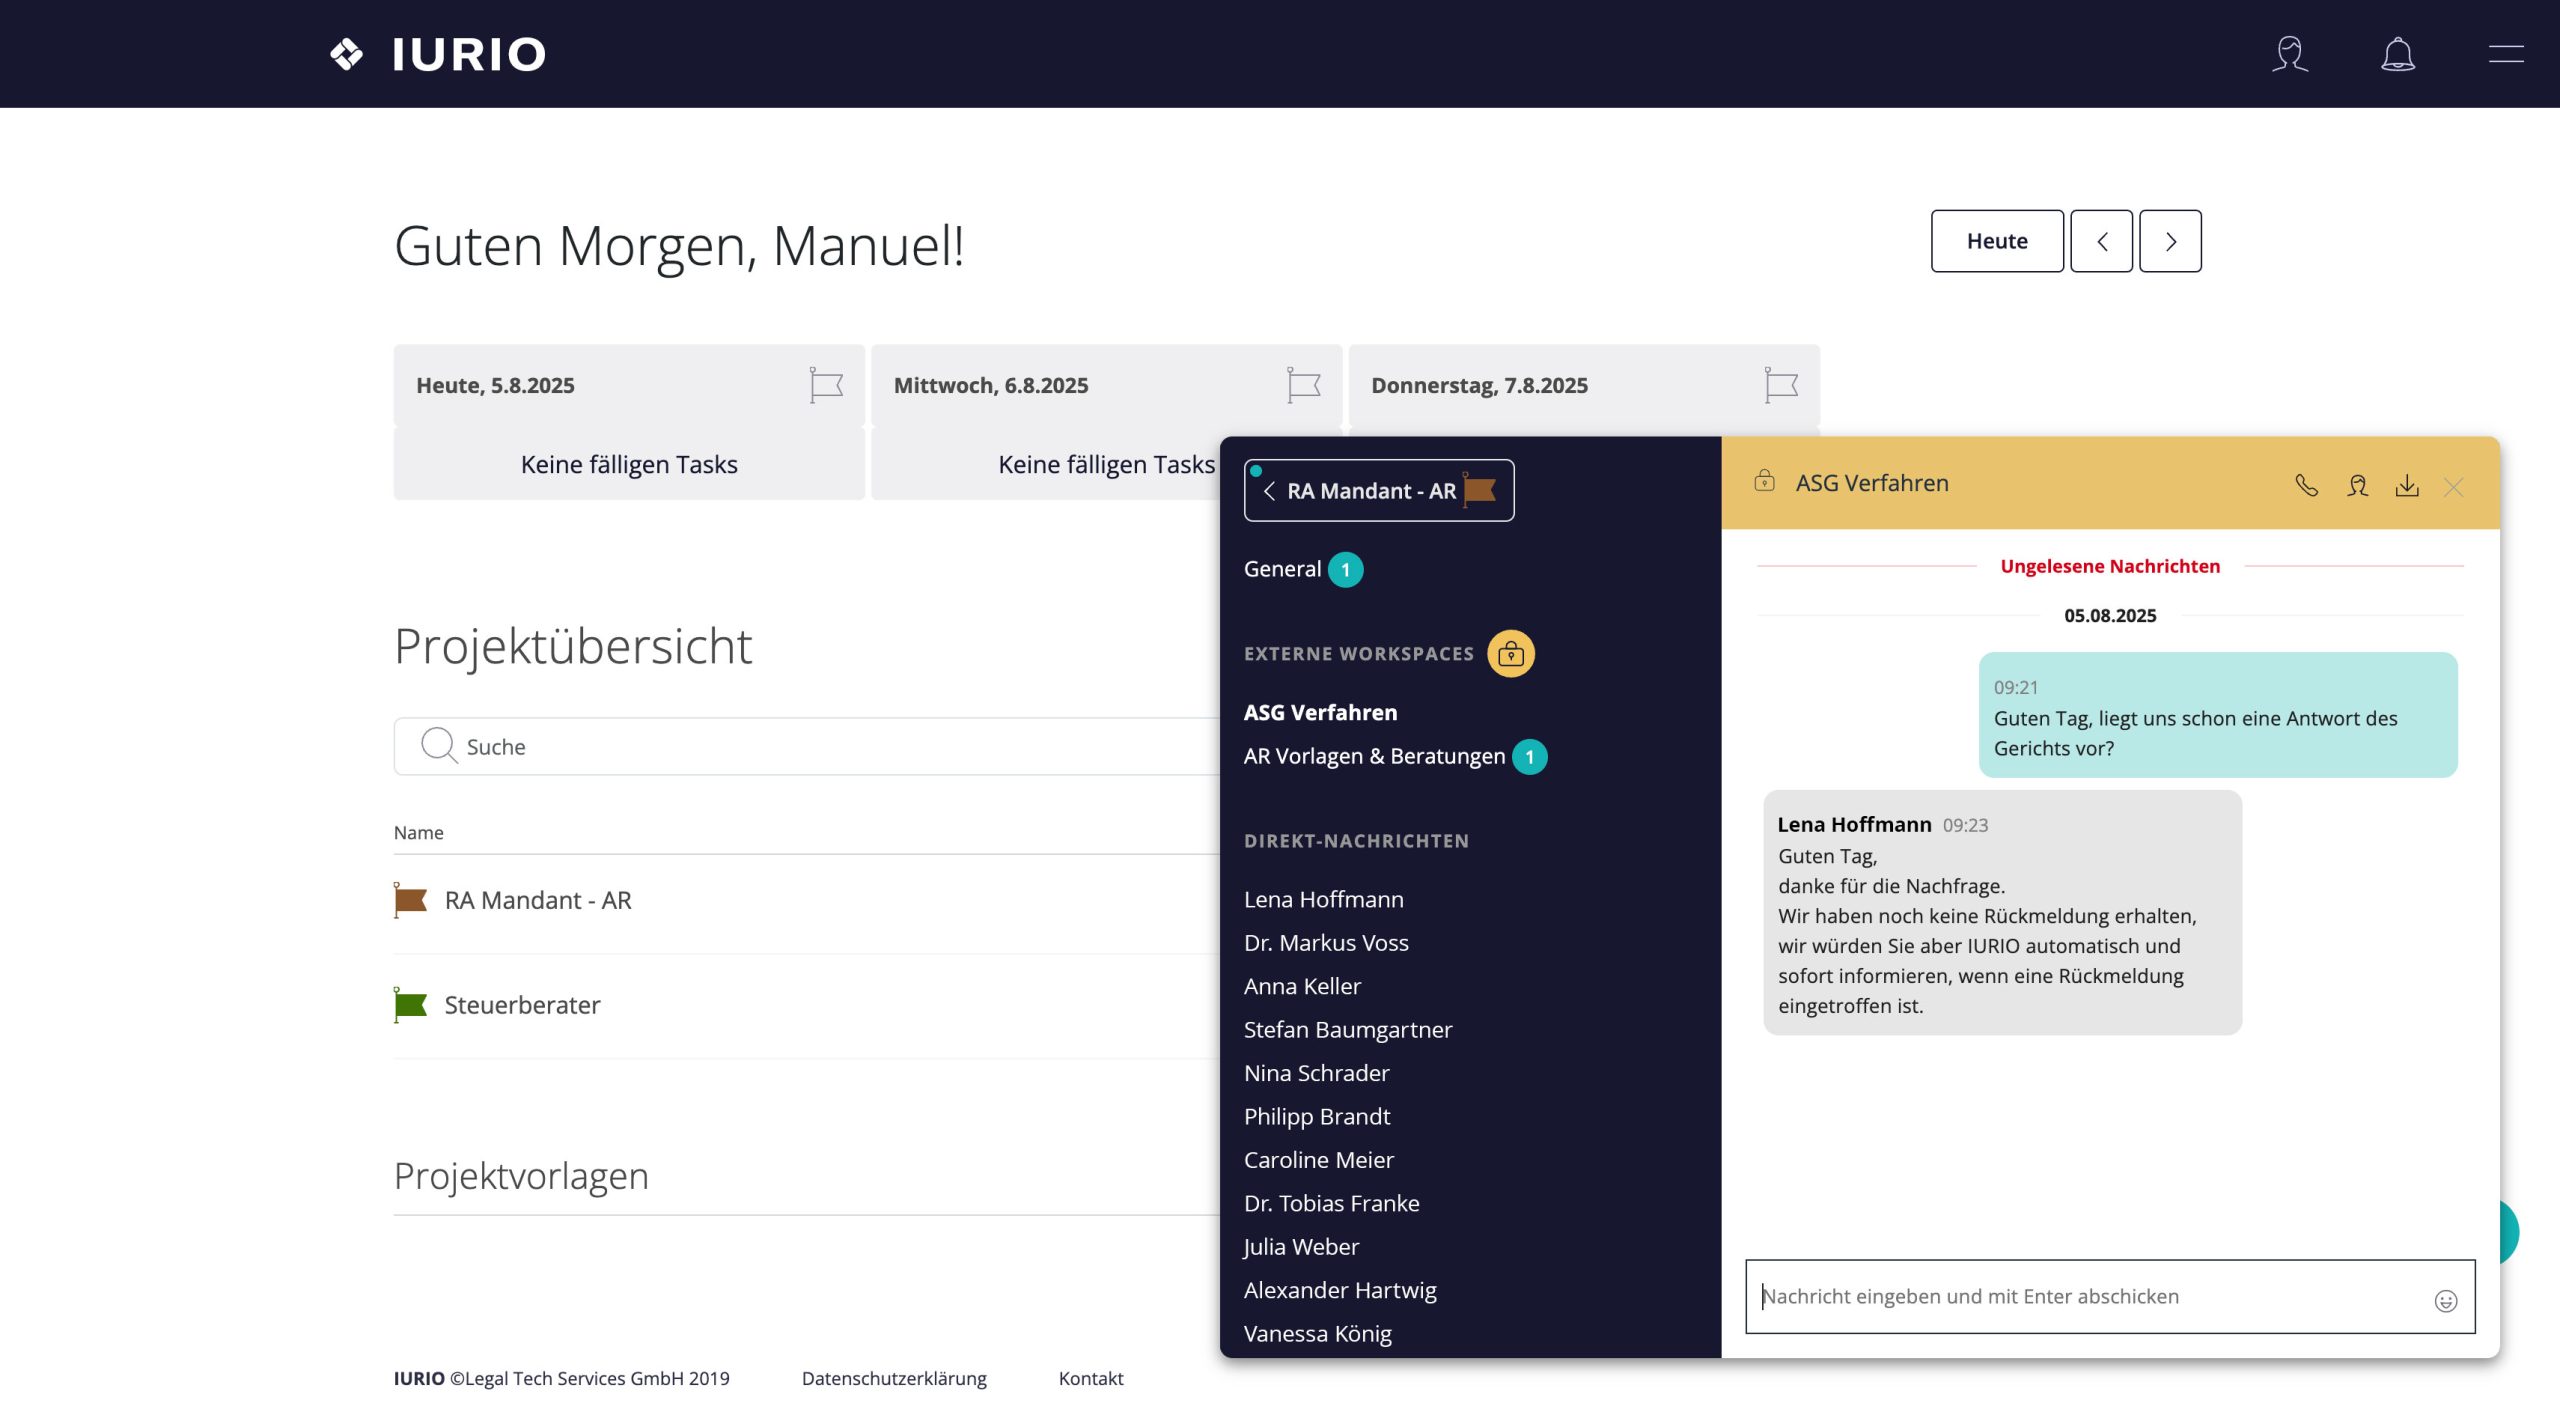Image resolution: width=2560 pixels, height=1418 pixels.
Task: Switch to AR Vorlagen & Beratungen workspace
Action: click(x=1374, y=756)
